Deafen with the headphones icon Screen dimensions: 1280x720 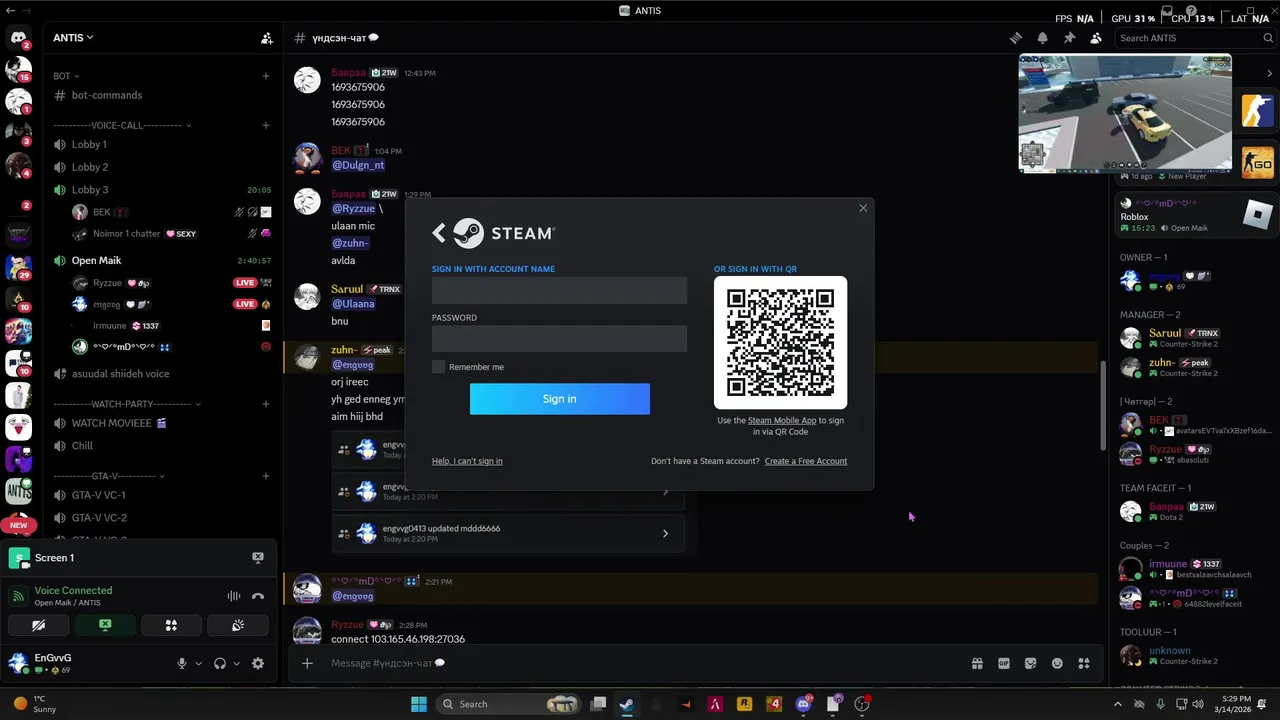220,663
